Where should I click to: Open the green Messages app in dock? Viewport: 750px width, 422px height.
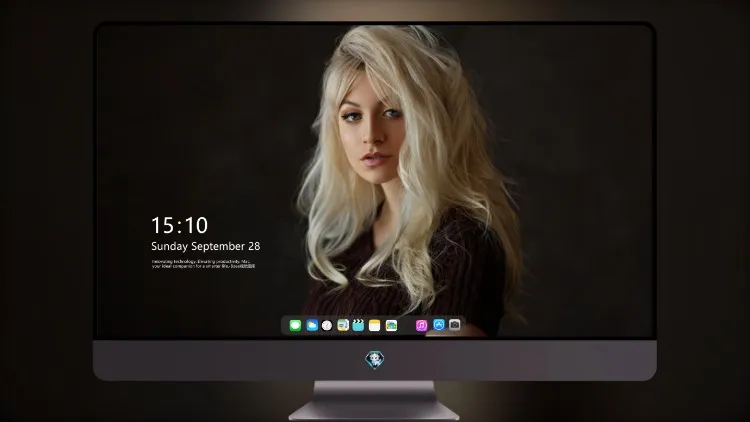295,325
